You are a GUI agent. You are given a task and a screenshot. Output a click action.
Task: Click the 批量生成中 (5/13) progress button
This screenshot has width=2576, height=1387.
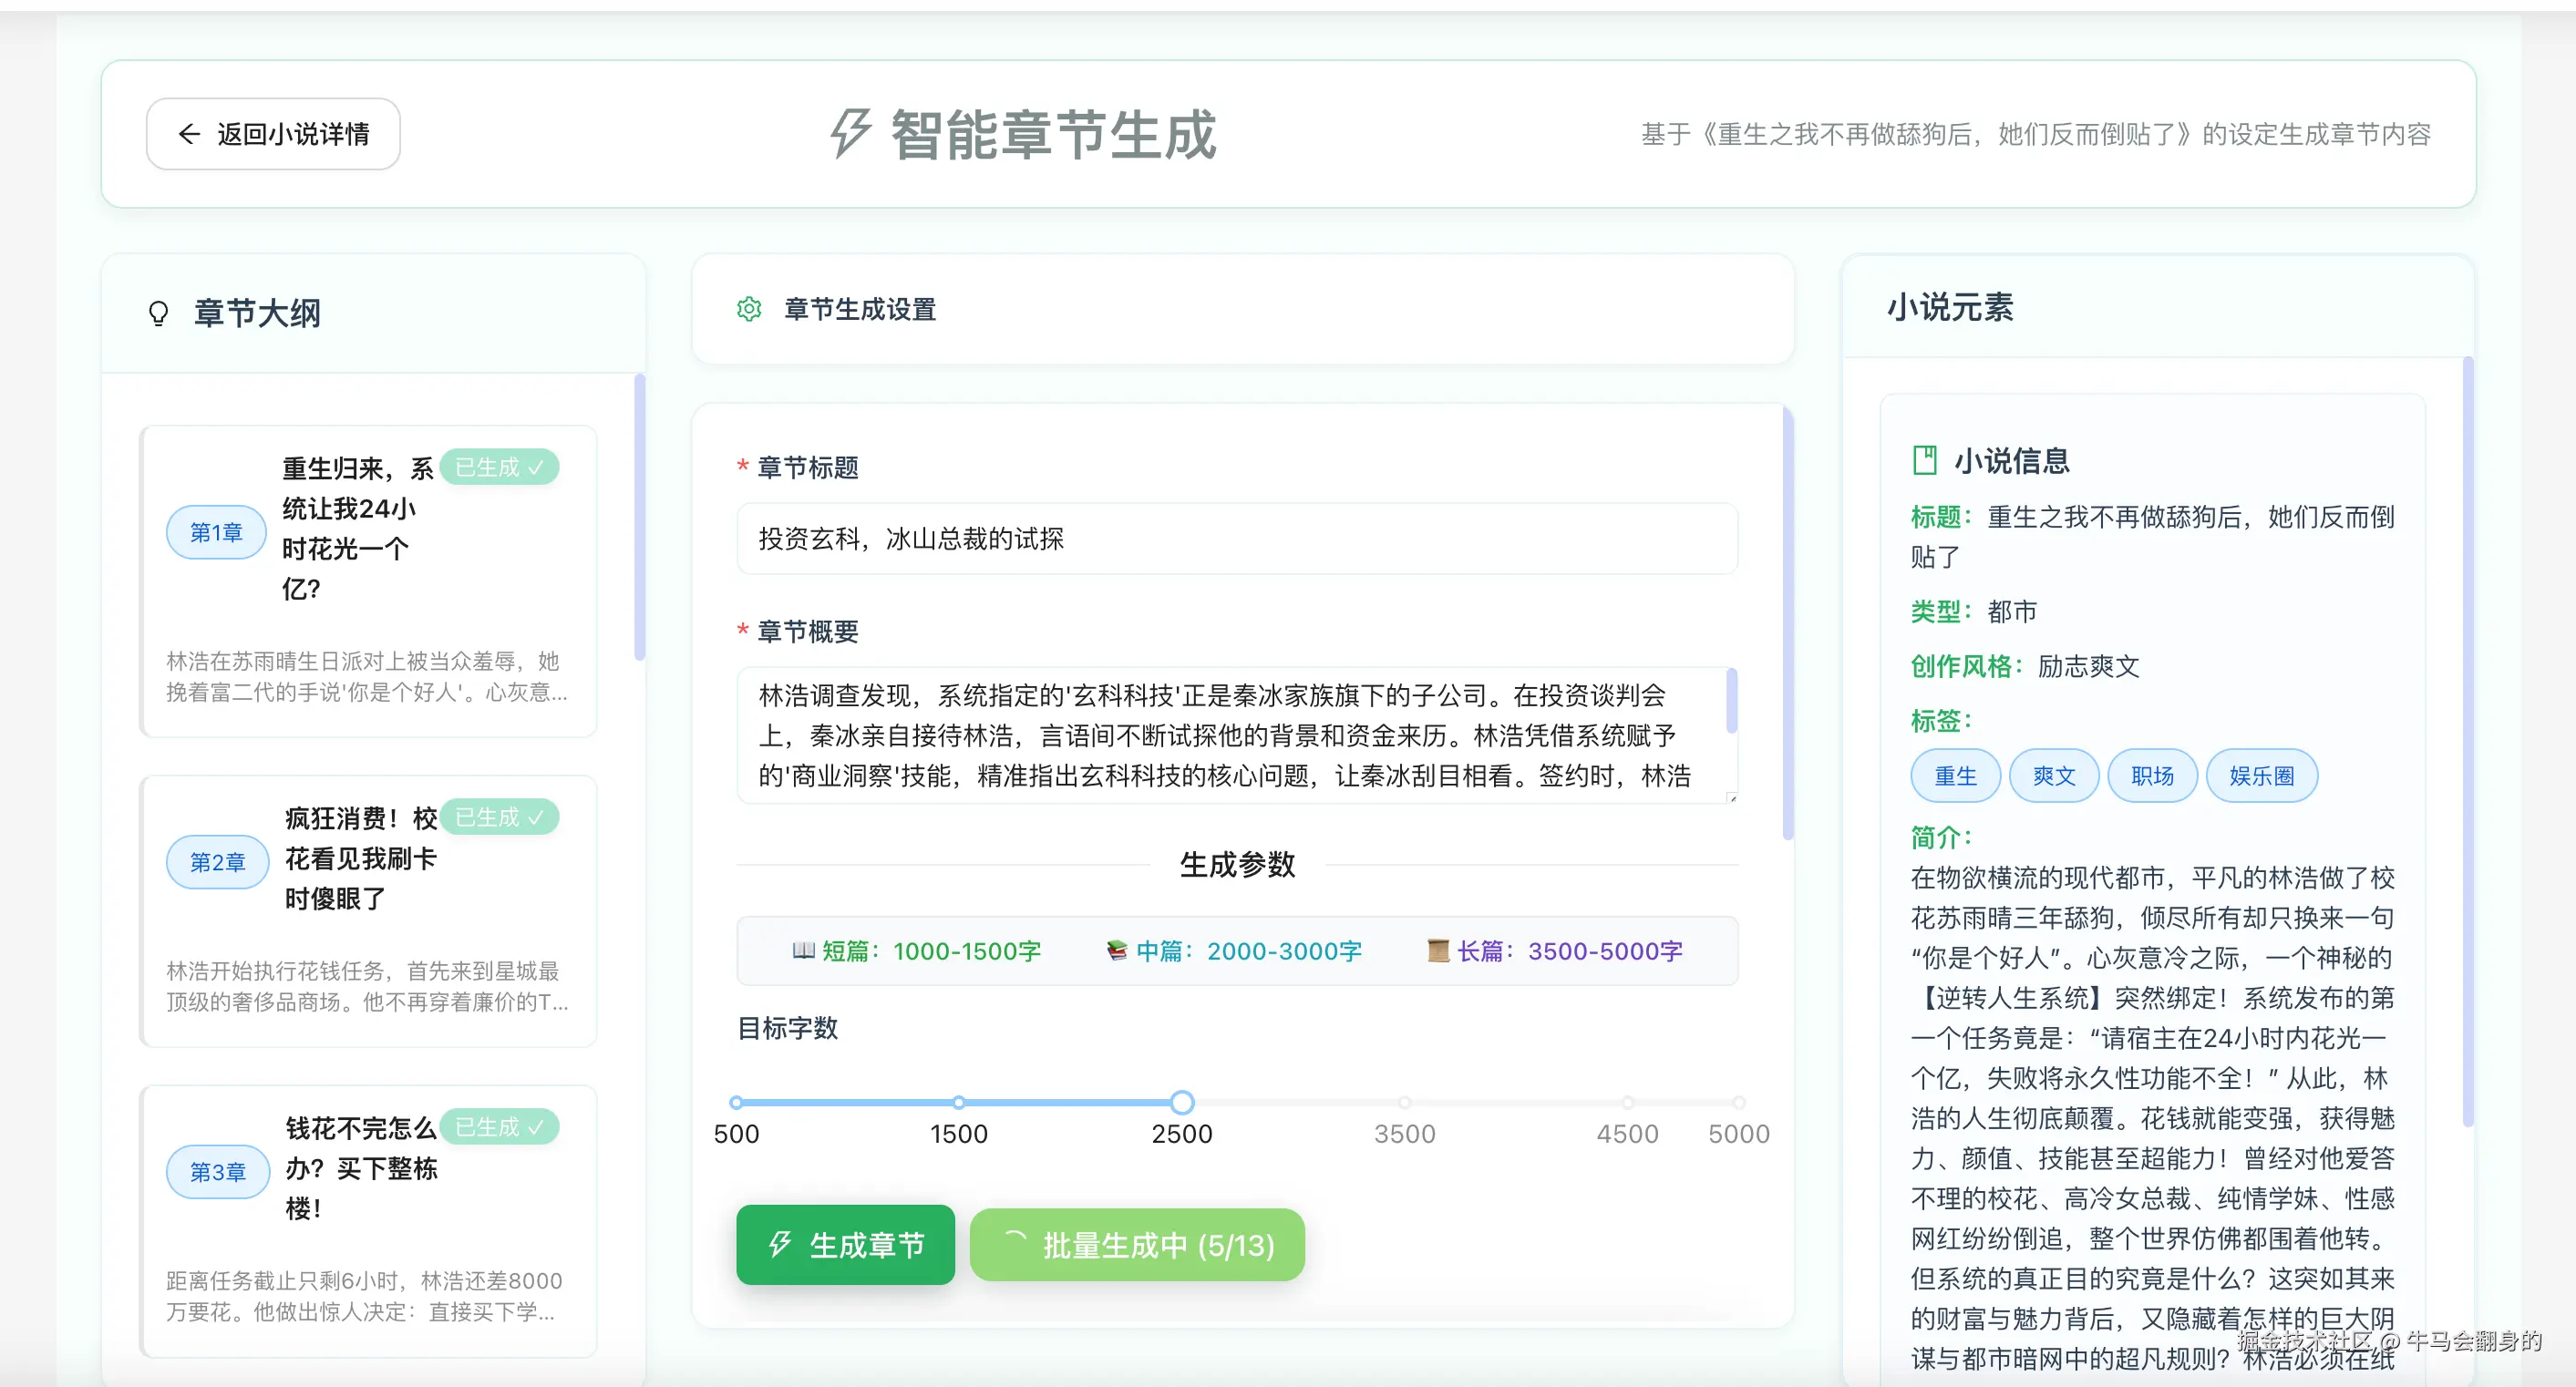1136,1245
